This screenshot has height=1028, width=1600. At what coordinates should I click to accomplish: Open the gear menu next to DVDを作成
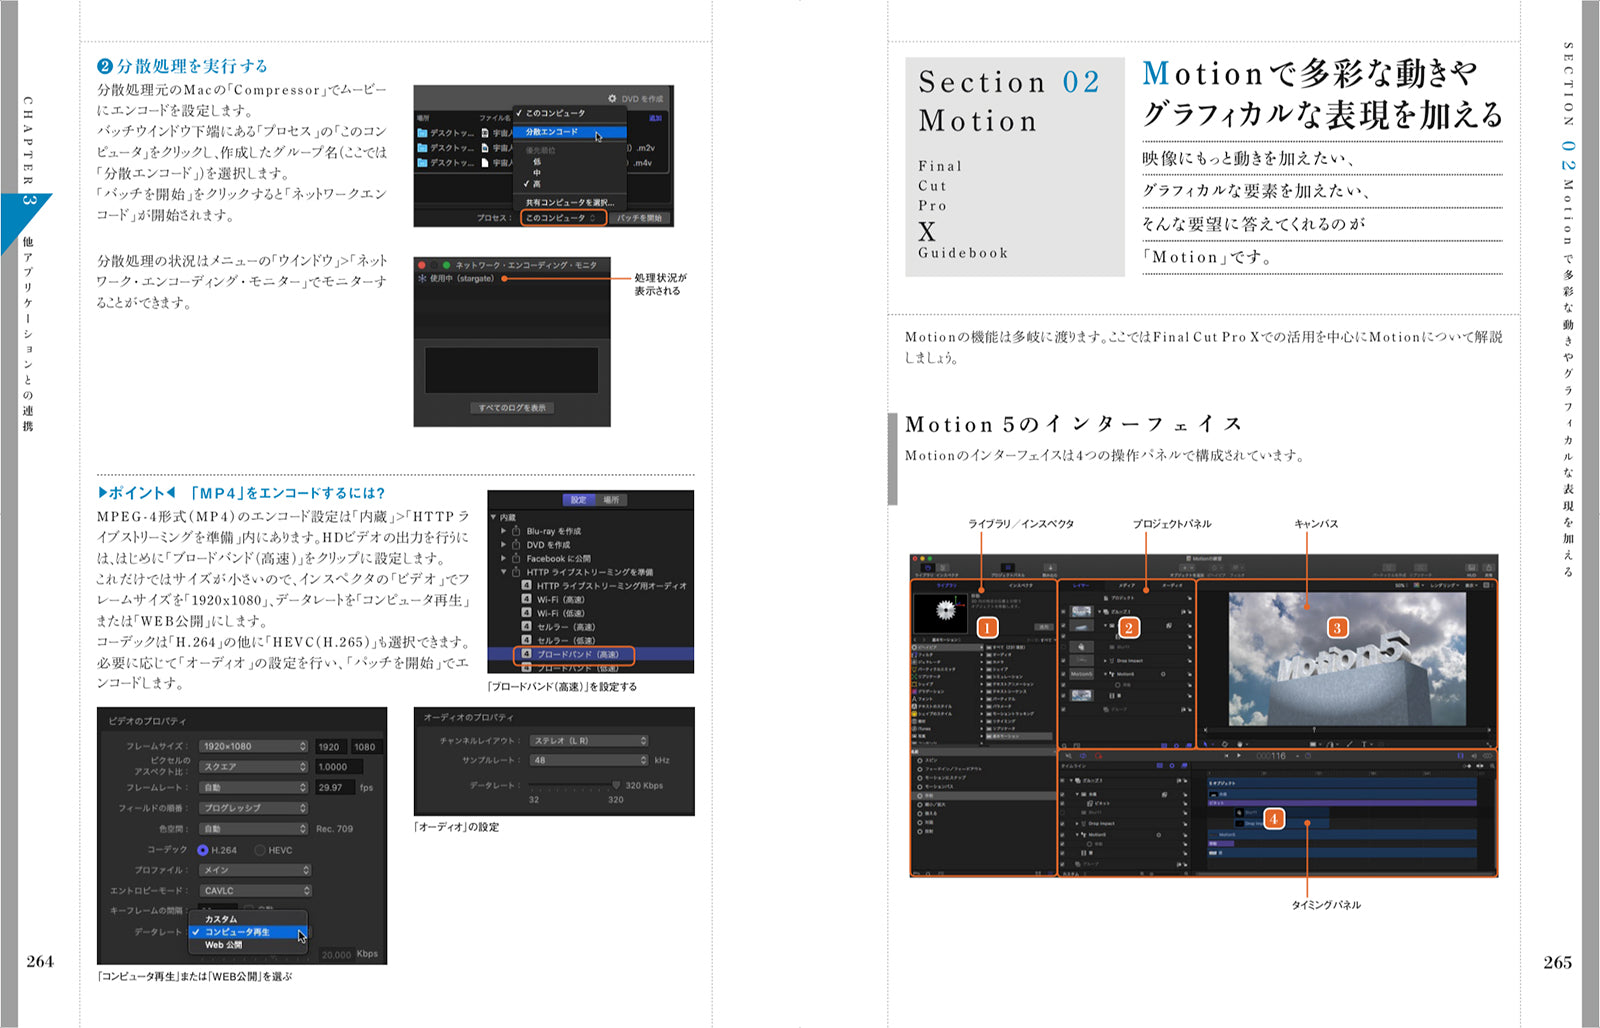tap(612, 99)
